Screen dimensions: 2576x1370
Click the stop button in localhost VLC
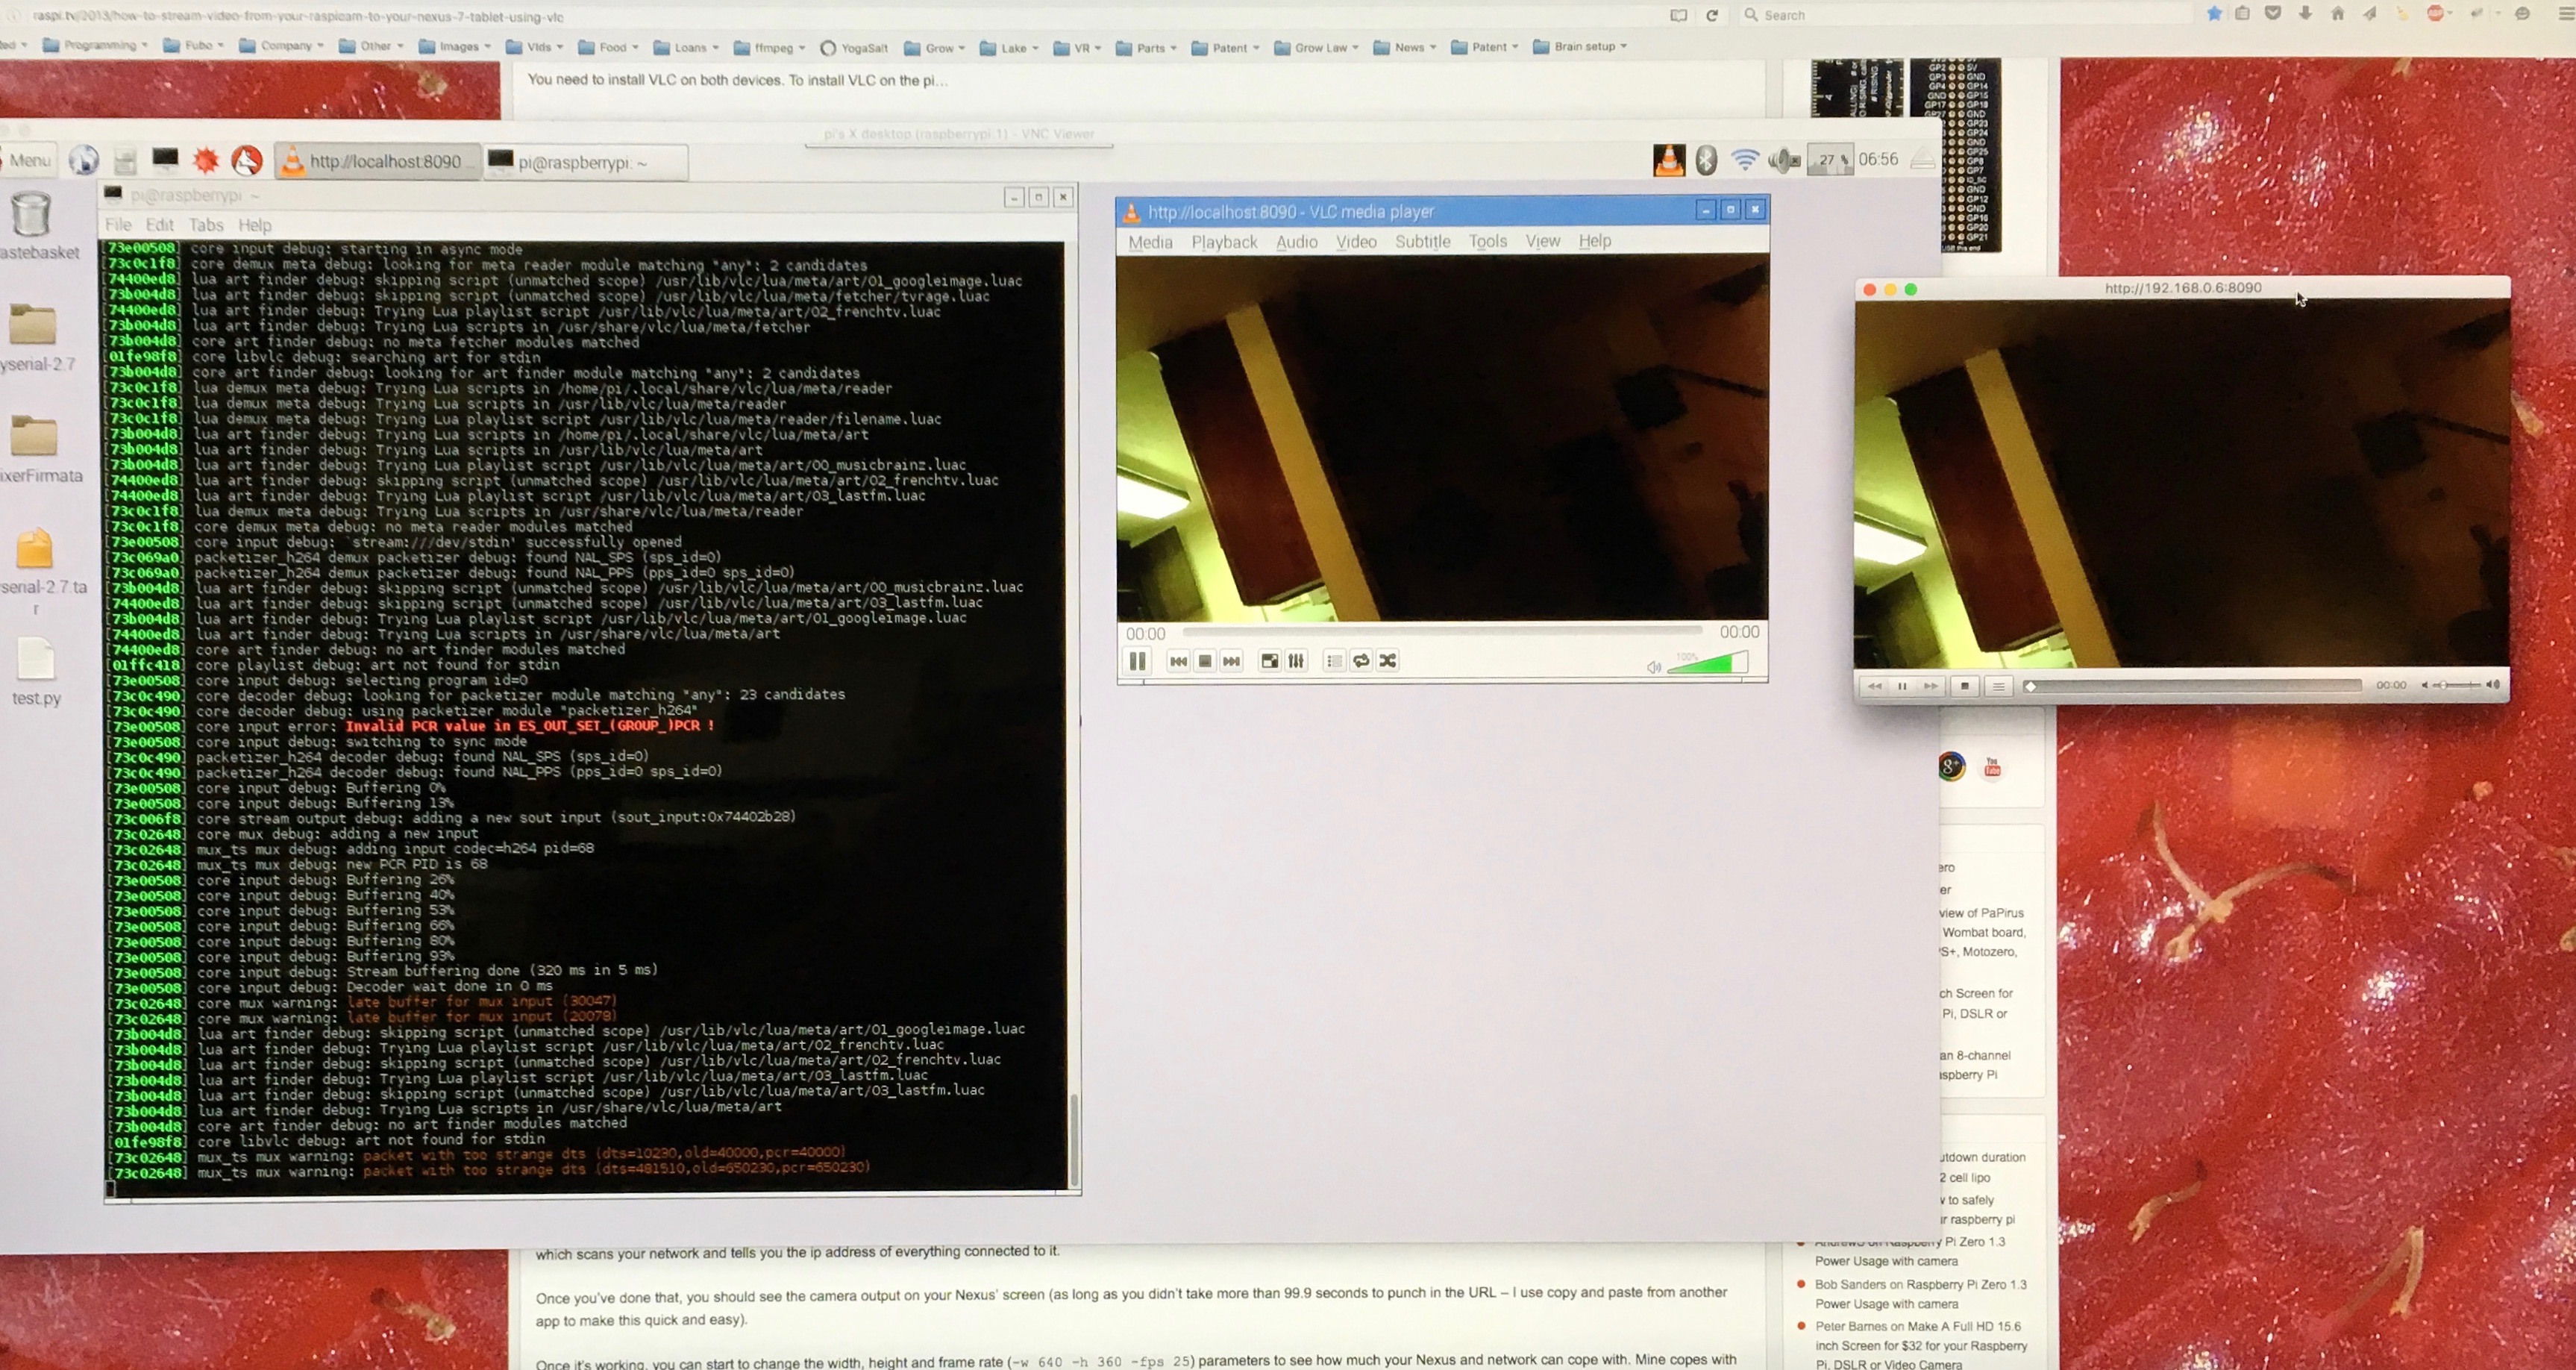click(x=1205, y=661)
